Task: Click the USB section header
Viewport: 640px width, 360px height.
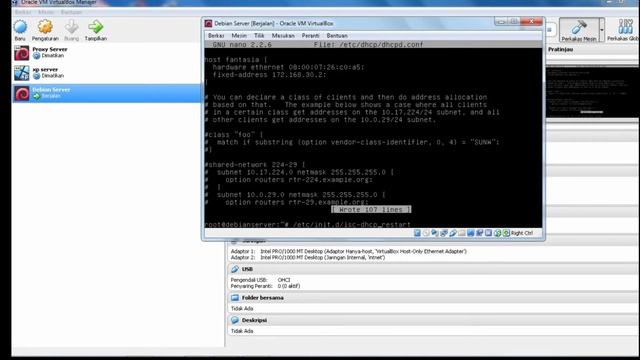Action: 433,269
